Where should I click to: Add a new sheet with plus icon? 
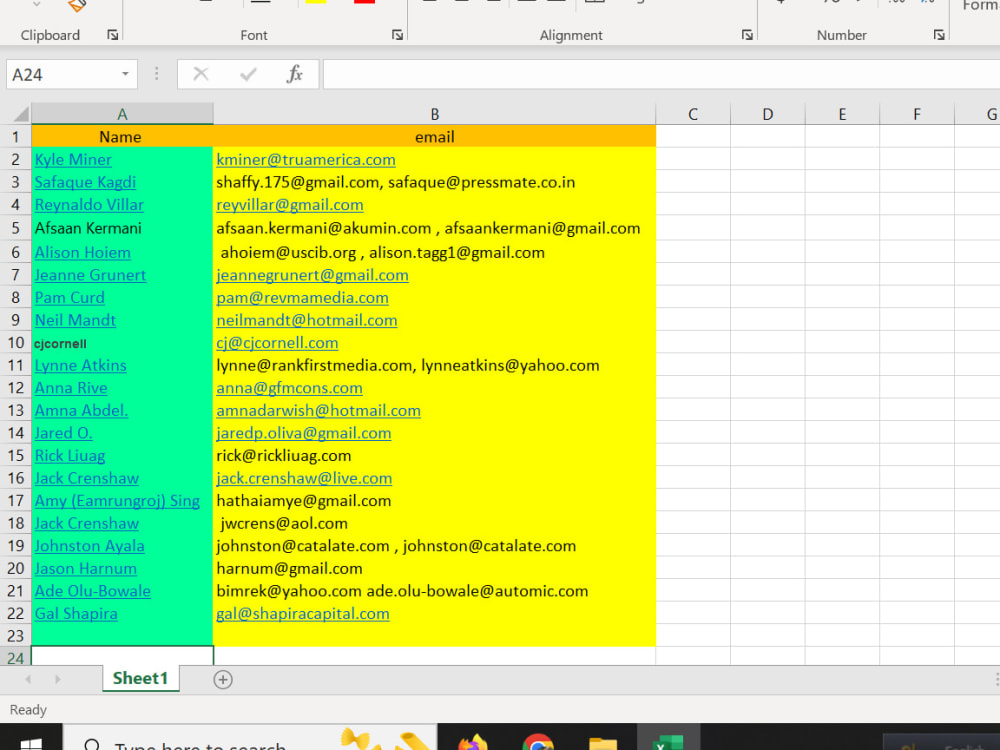point(223,680)
